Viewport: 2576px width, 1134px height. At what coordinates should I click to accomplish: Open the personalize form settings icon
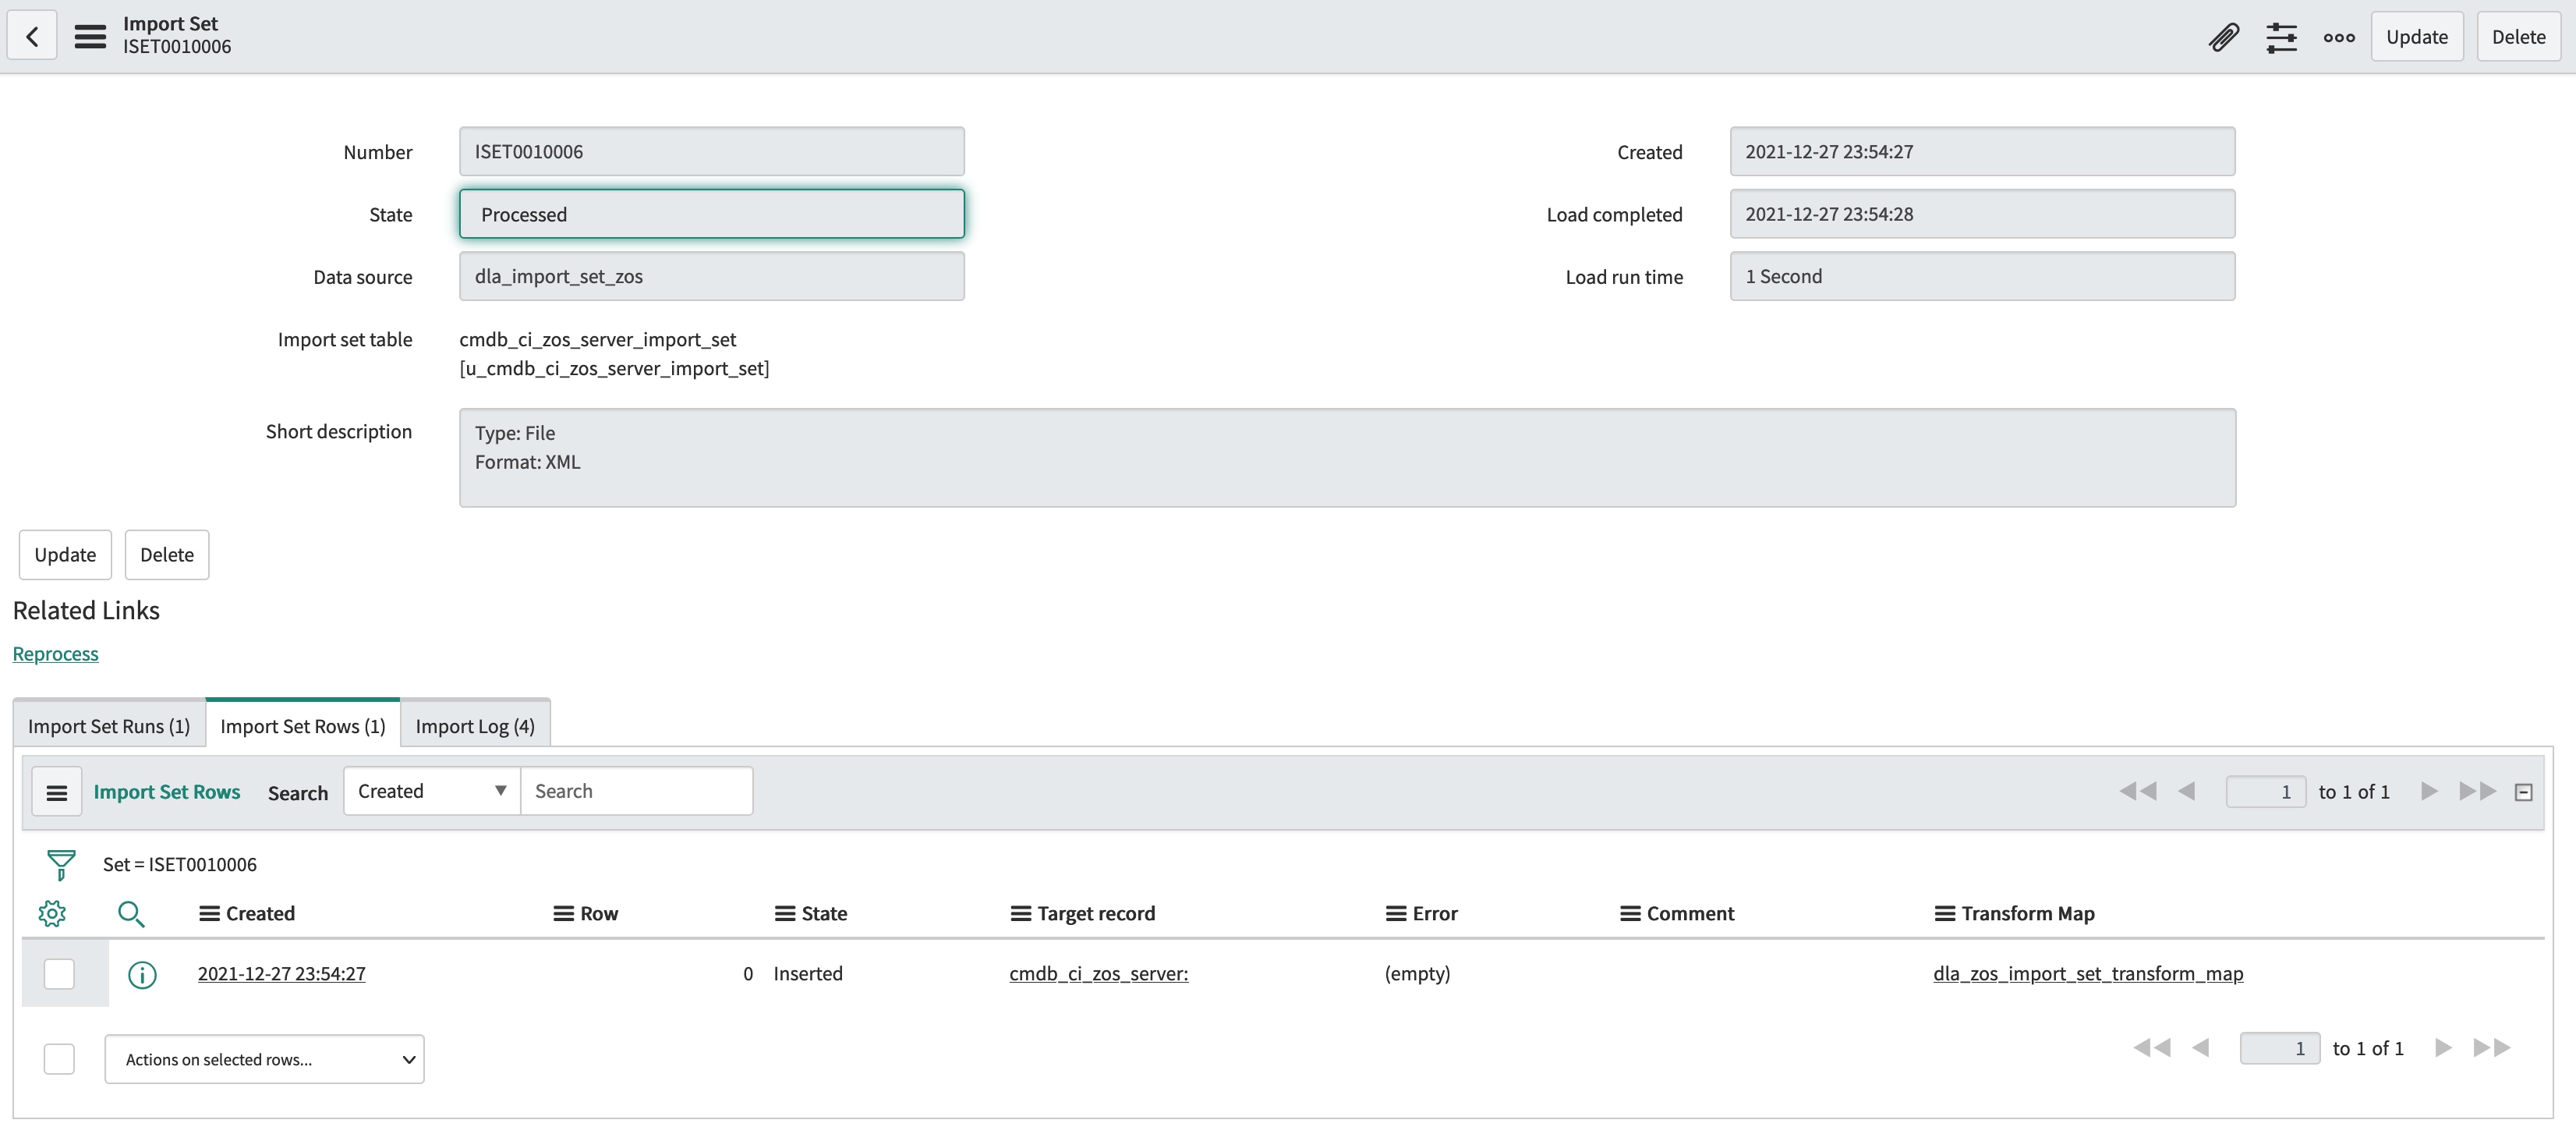2281,37
